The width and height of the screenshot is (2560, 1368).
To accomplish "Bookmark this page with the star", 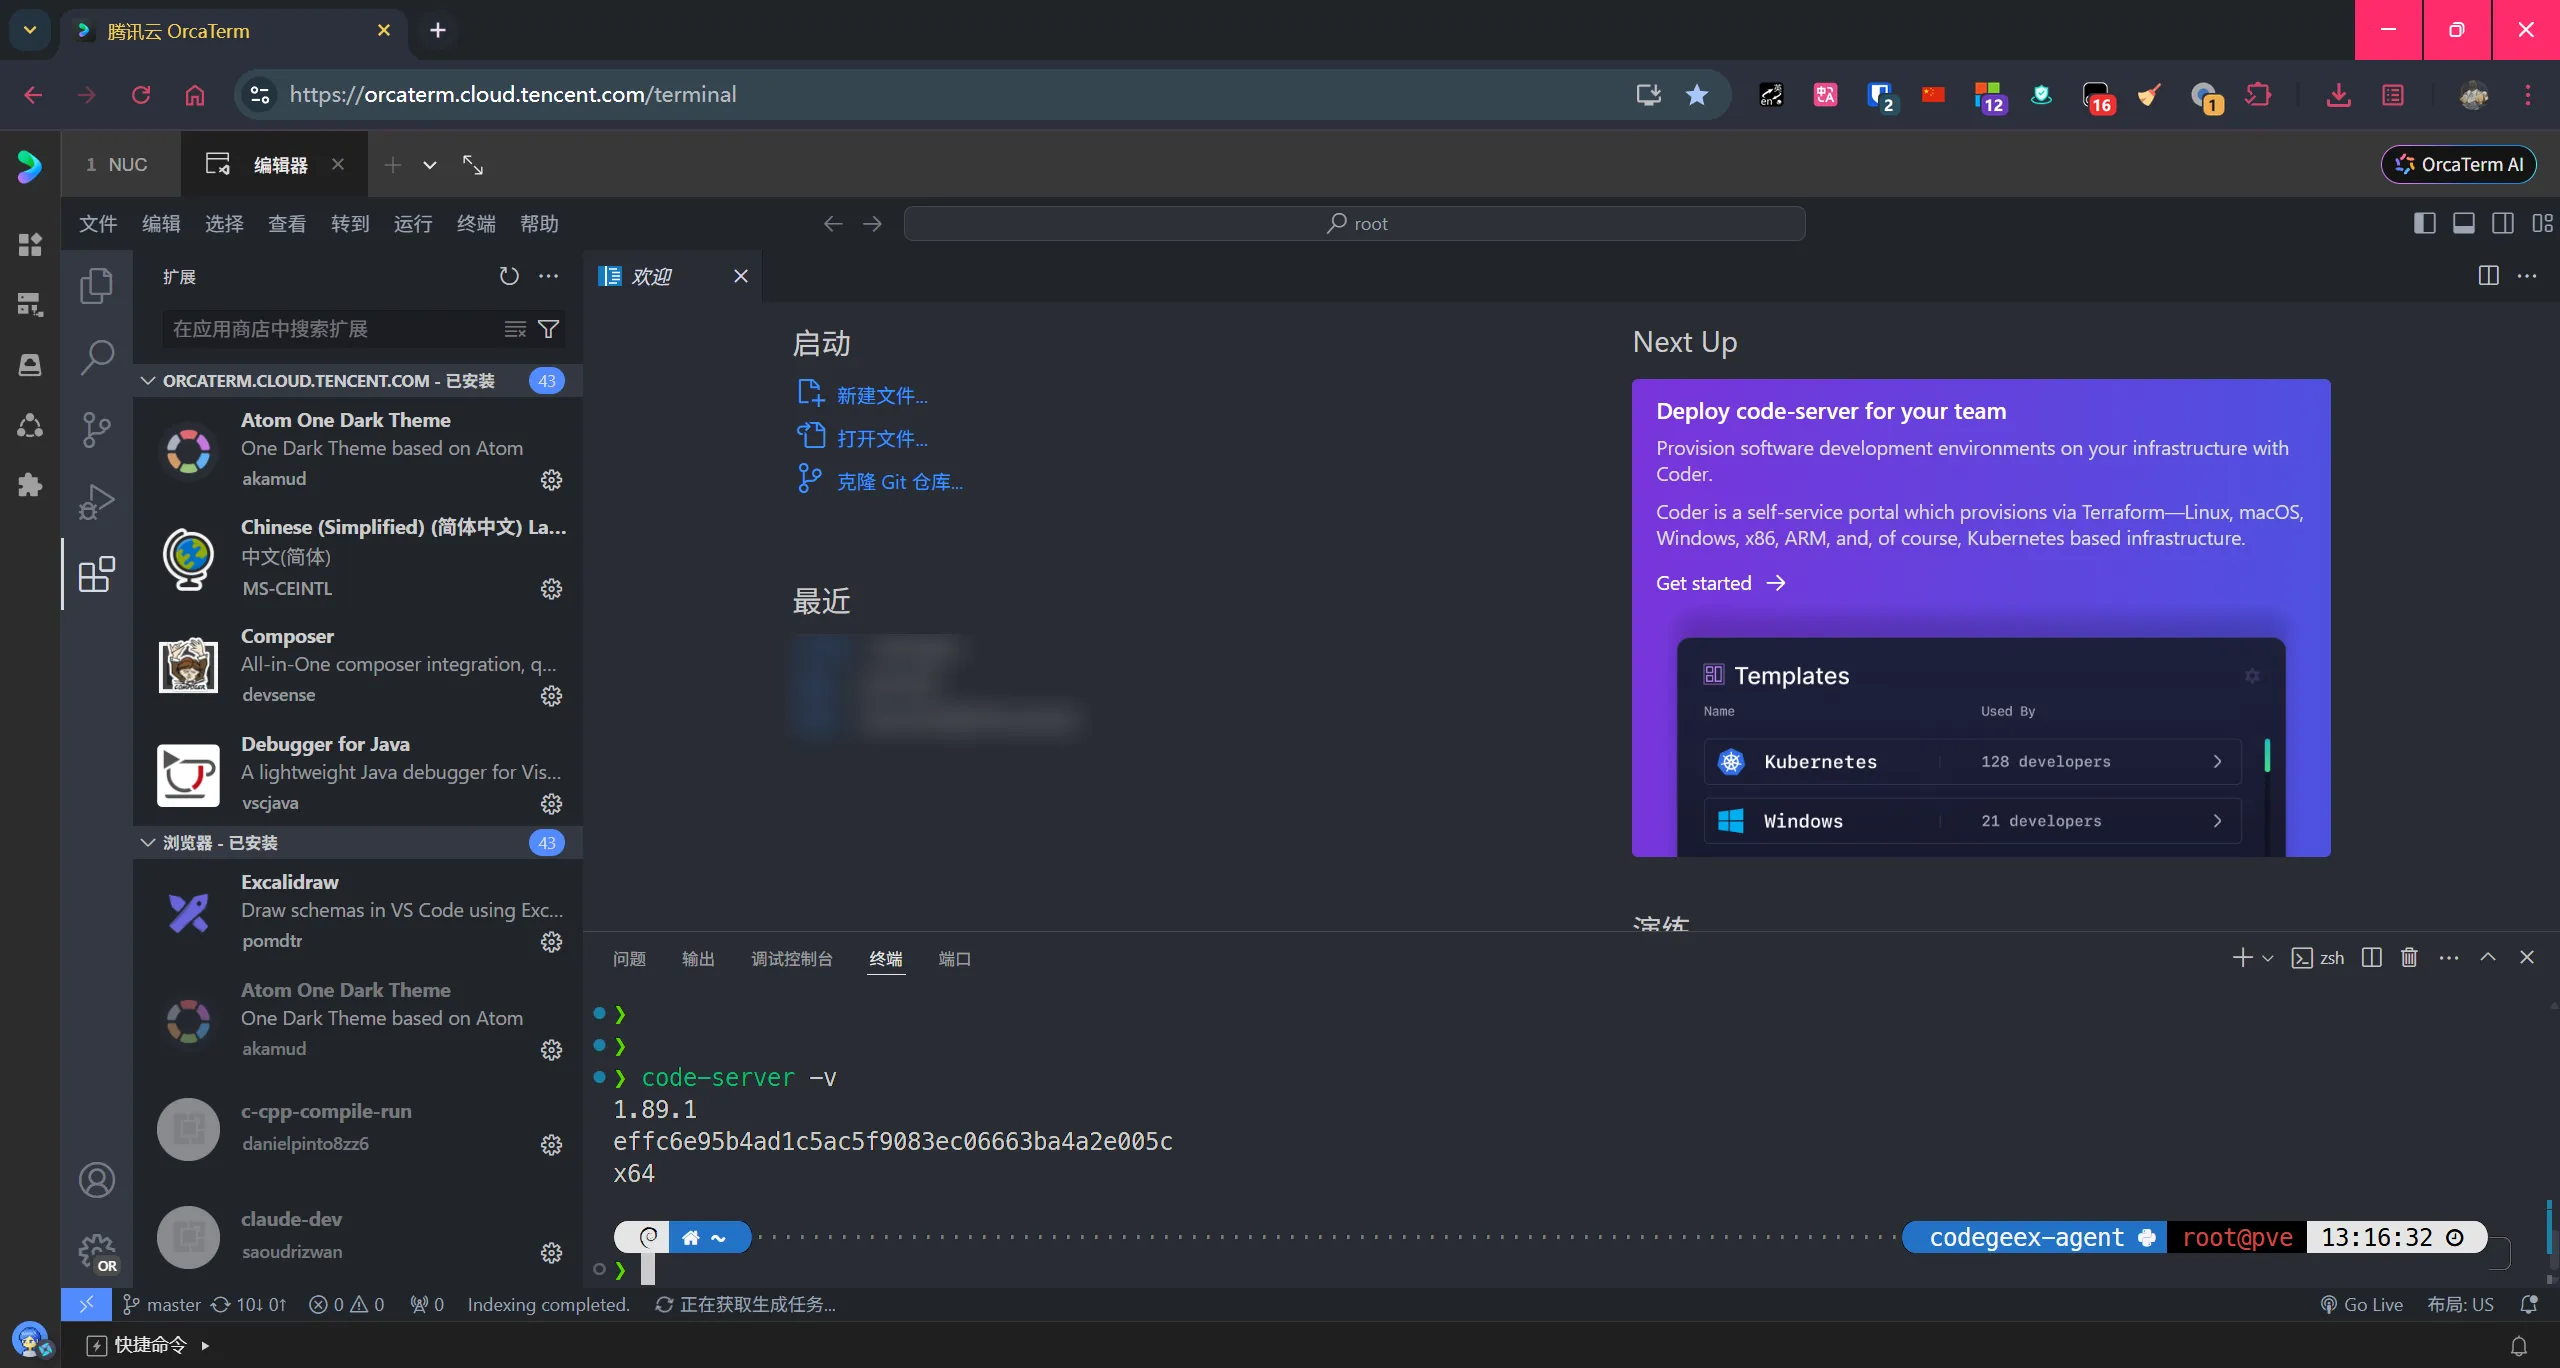I will coord(1696,95).
